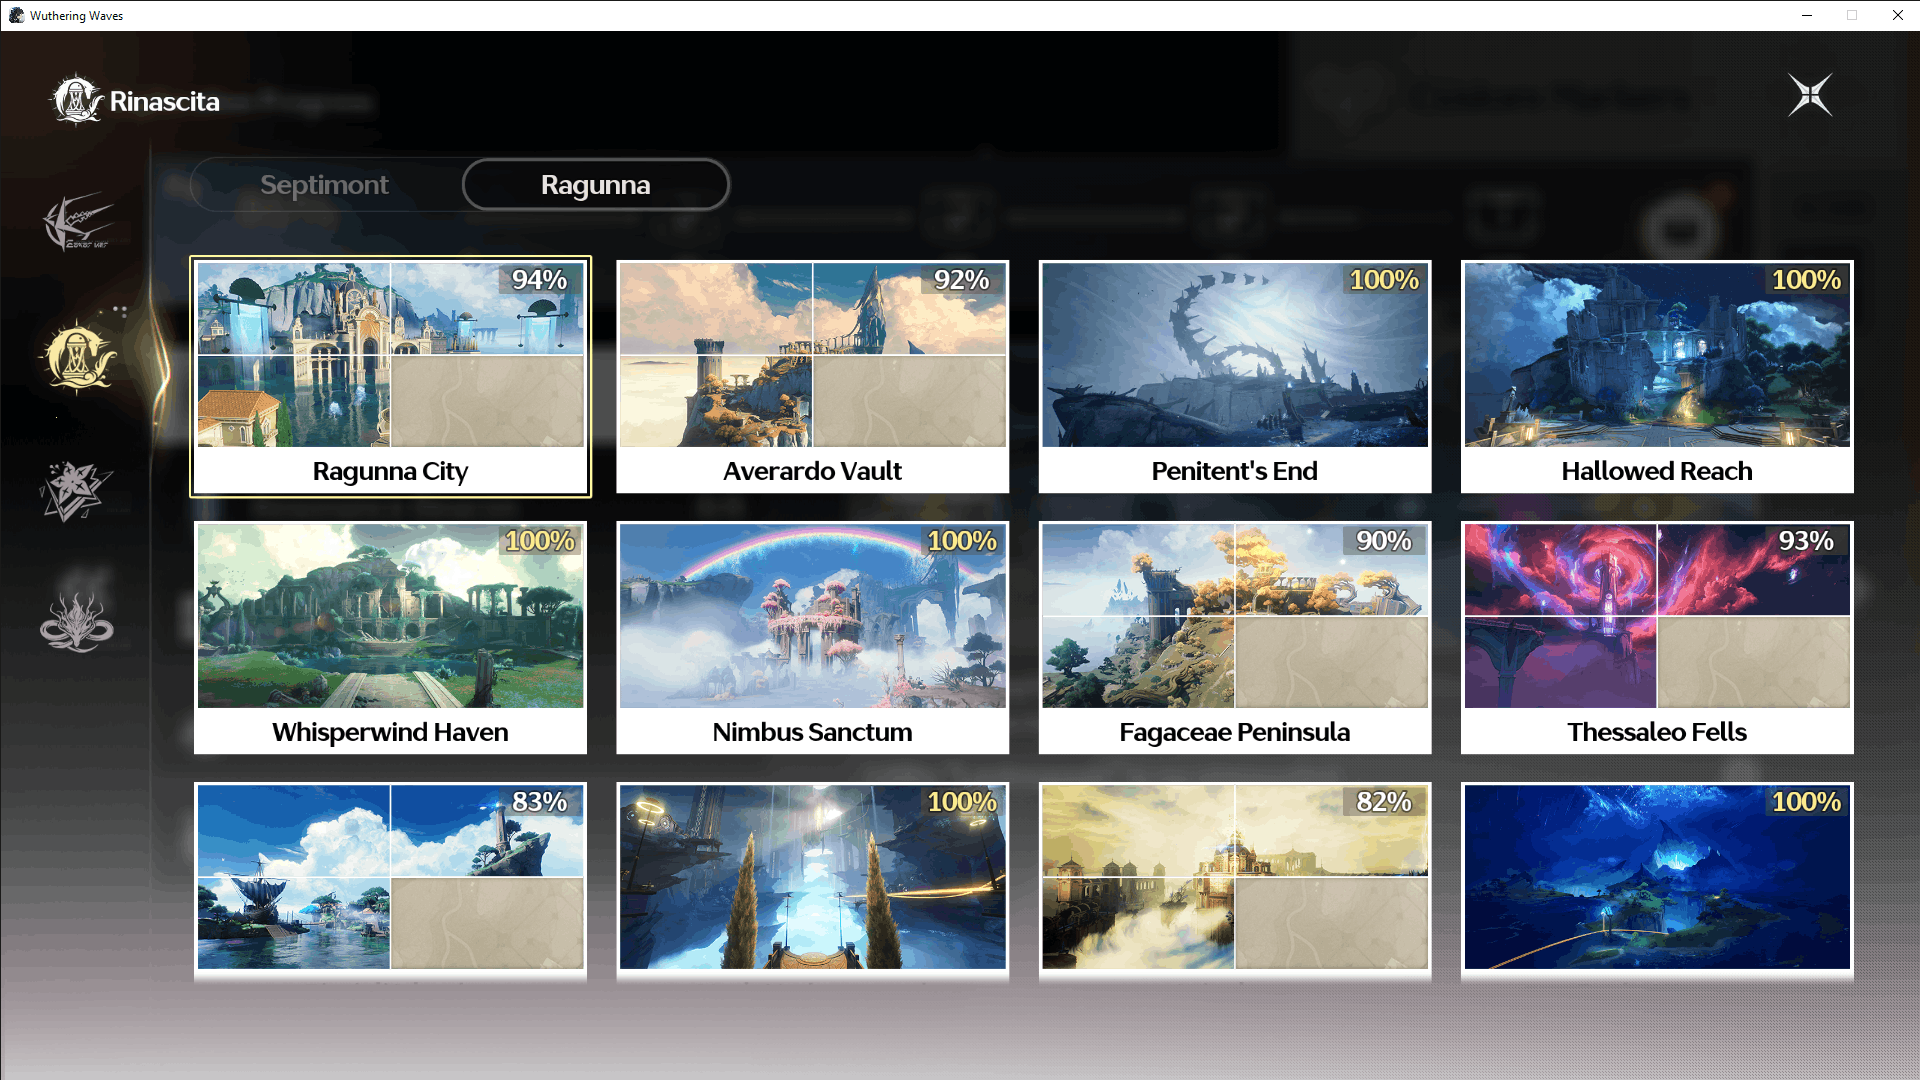
Task: Click the Rinascita emblem beside the title
Action: (76, 100)
